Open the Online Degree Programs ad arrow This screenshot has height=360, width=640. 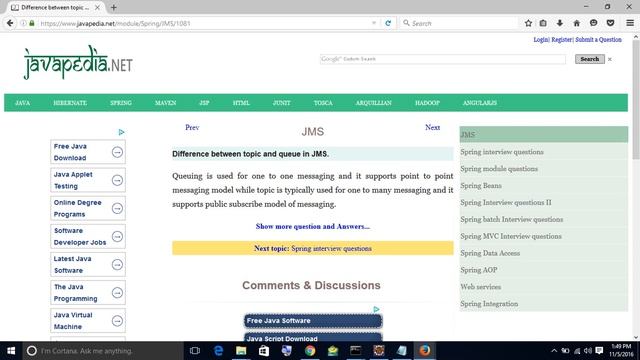pos(117,209)
